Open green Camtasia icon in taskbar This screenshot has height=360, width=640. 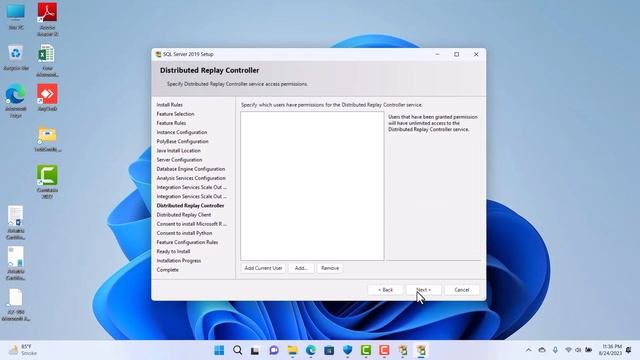pyautogui.click(x=366, y=350)
